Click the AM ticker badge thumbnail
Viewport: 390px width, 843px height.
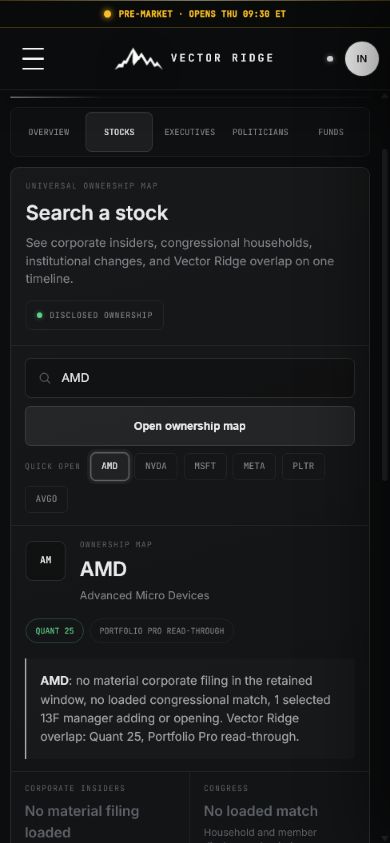click(46, 561)
